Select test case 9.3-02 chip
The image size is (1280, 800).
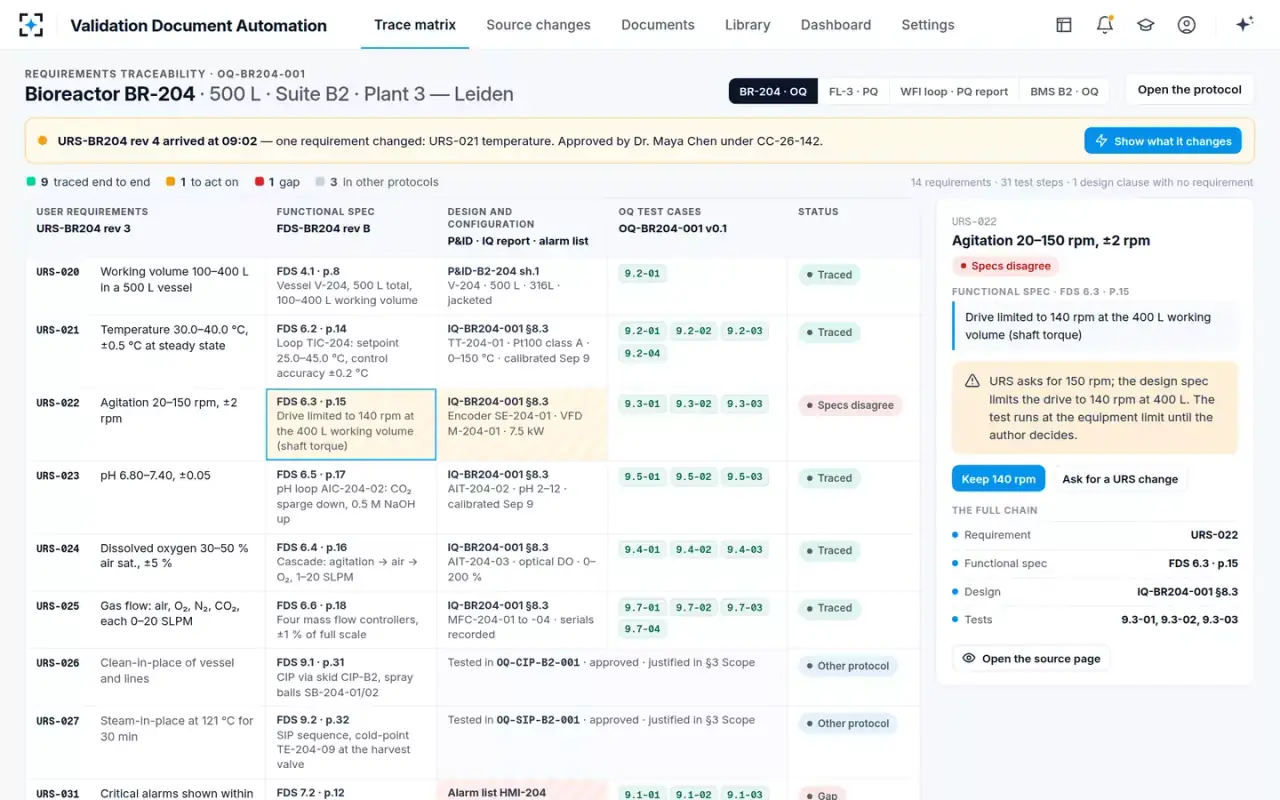pyautogui.click(x=692, y=404)
